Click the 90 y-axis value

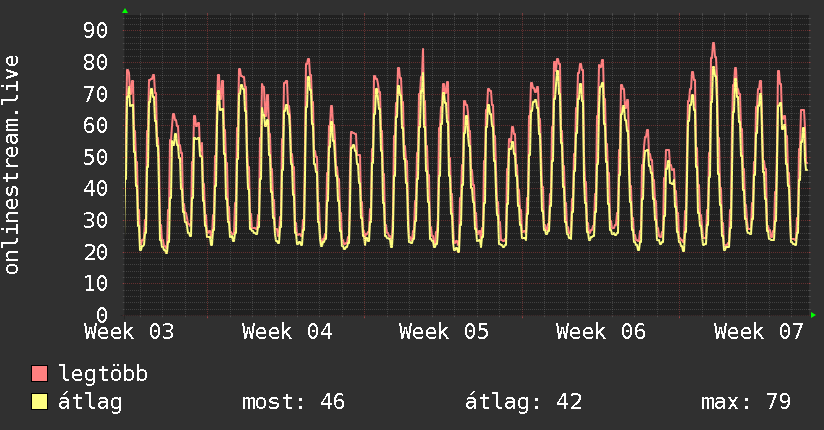coord(96,30)
